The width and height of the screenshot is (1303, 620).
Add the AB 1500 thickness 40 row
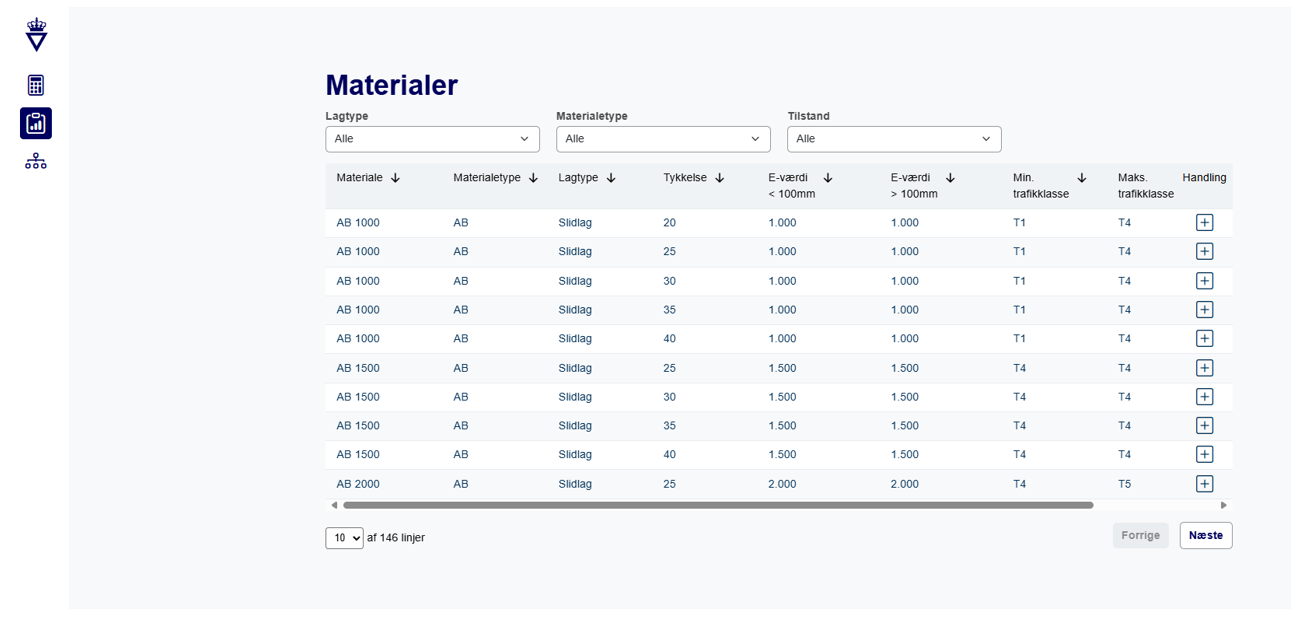pyautogui.click(x=1204, y=455)
